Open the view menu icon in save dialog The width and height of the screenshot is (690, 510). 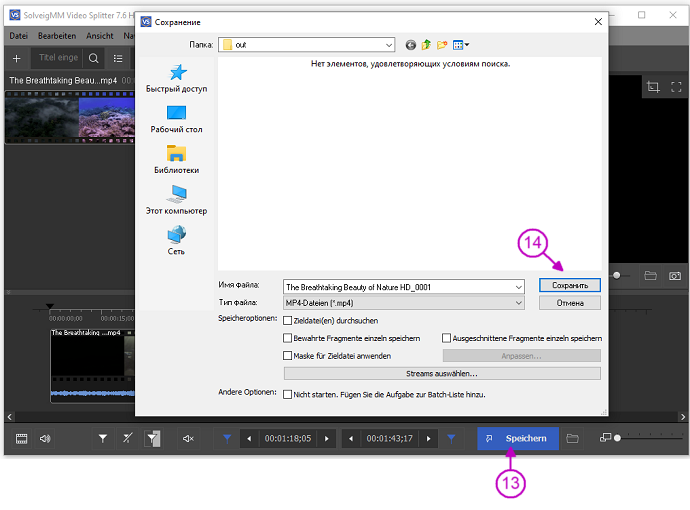(x=461, y=45)
